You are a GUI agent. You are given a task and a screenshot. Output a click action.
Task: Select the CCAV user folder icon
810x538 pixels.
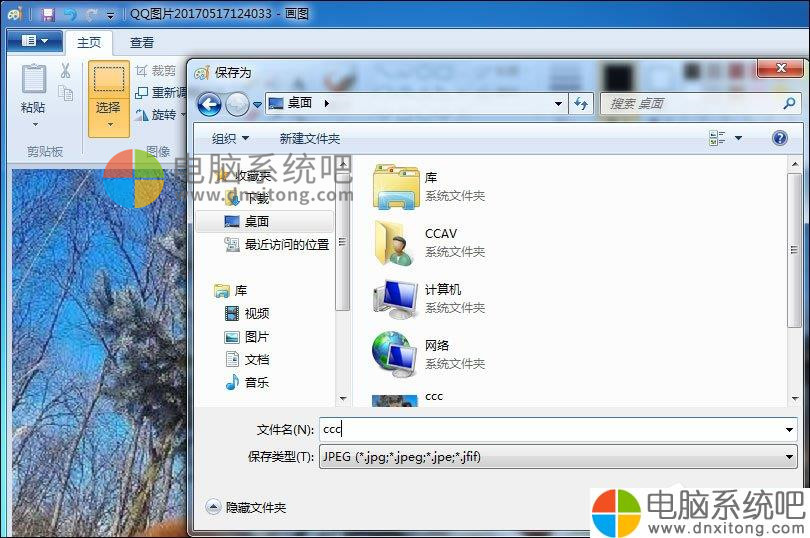pos(396,242)
